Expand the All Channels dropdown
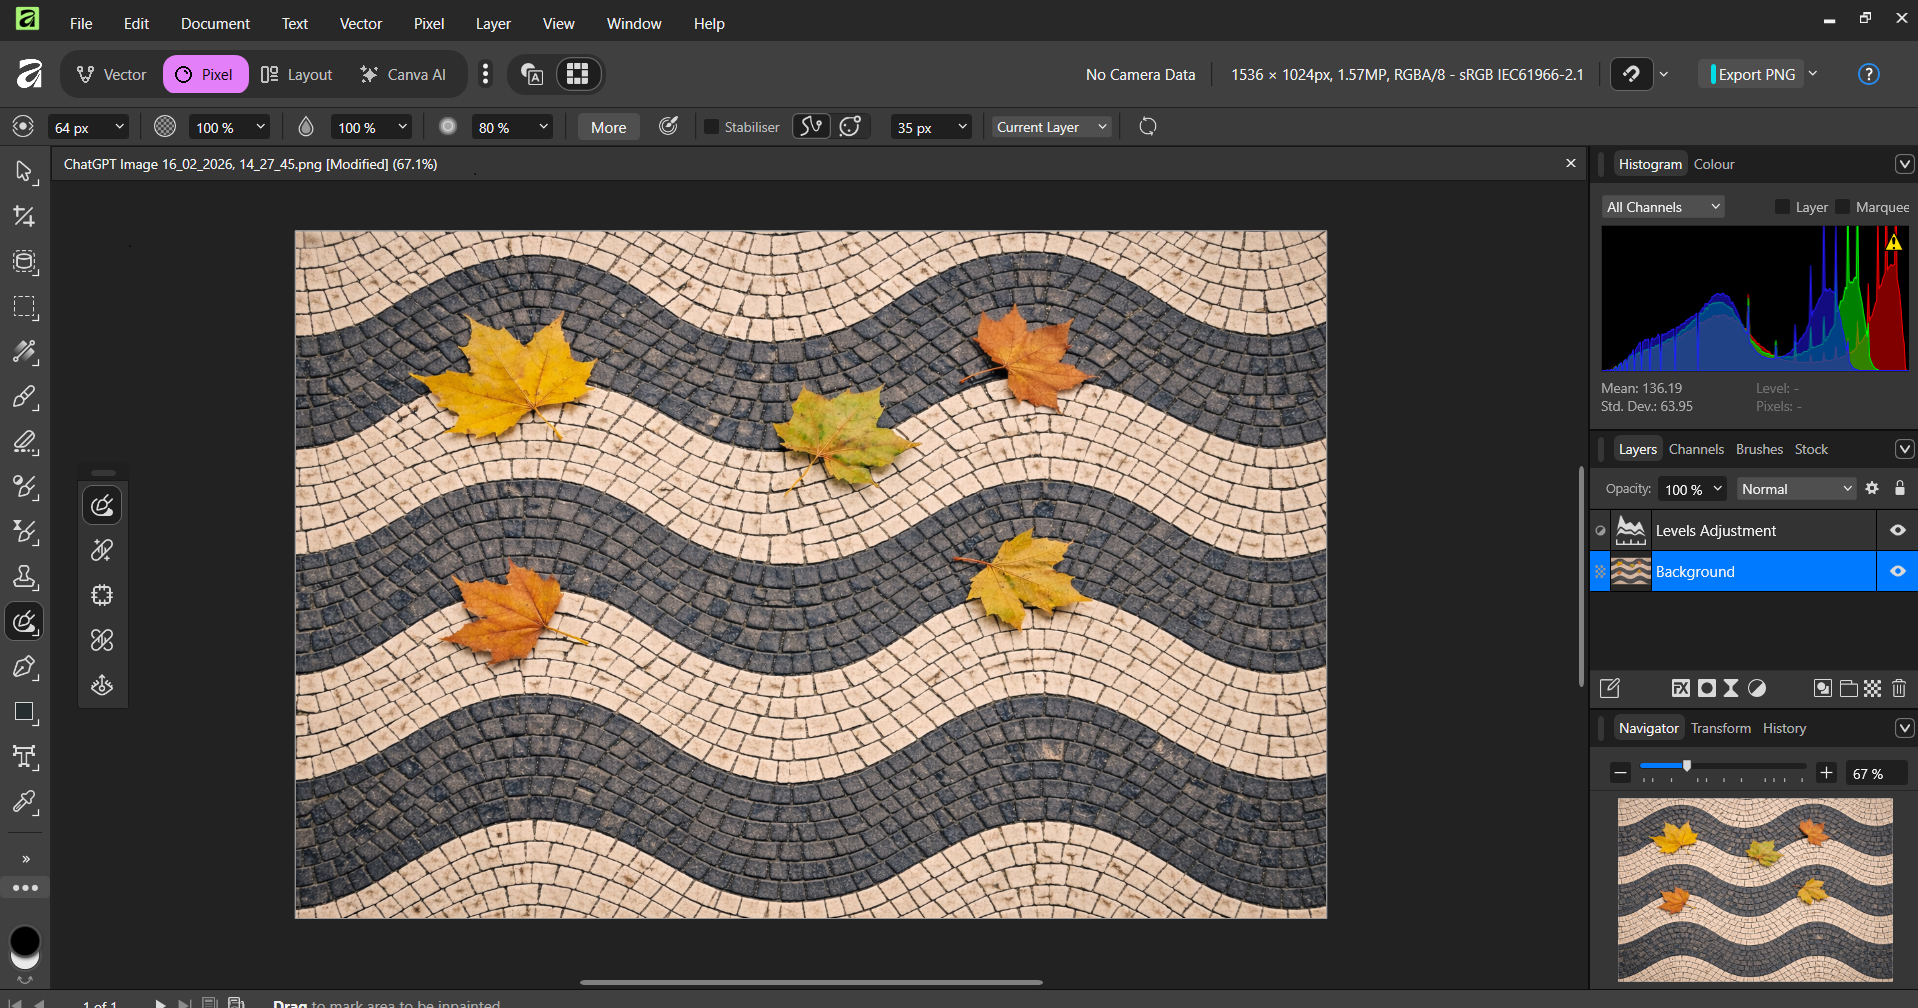The height and width of the screenshot is (1008, 1918). tap(1663, 207)
